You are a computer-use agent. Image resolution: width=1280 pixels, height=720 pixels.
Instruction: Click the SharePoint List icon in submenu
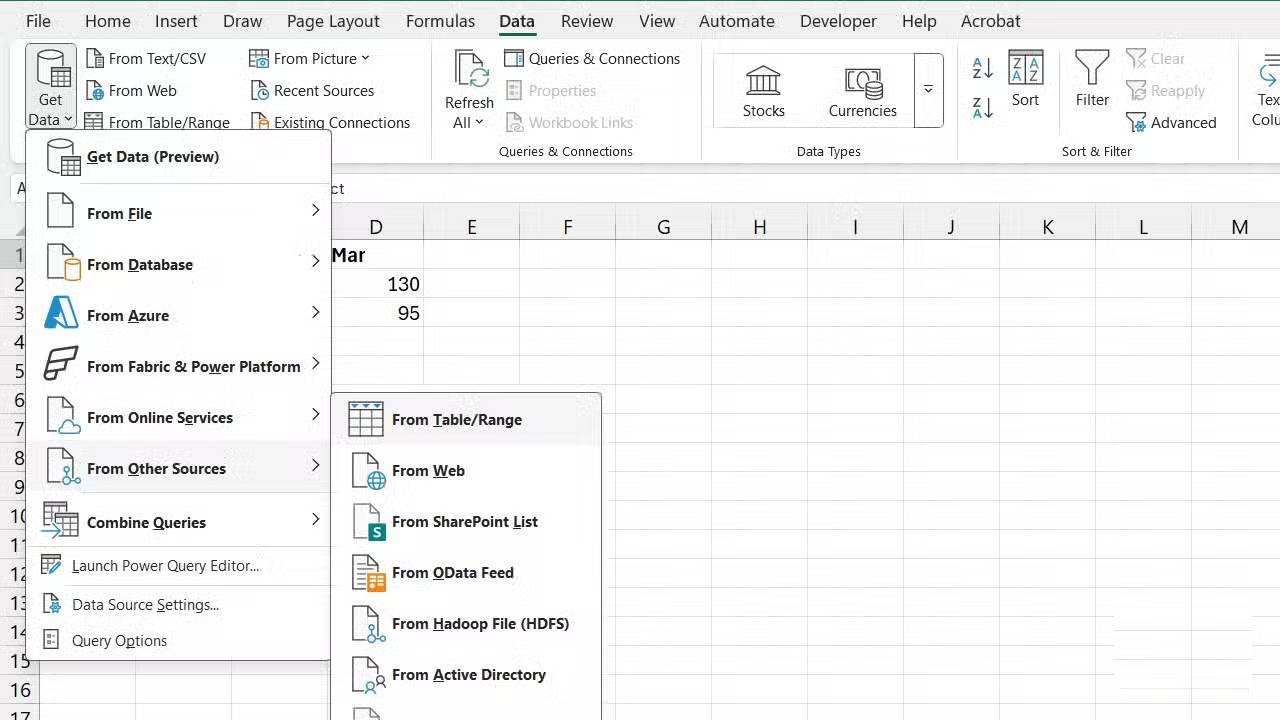pyautogui.click(x=368, y=522)
